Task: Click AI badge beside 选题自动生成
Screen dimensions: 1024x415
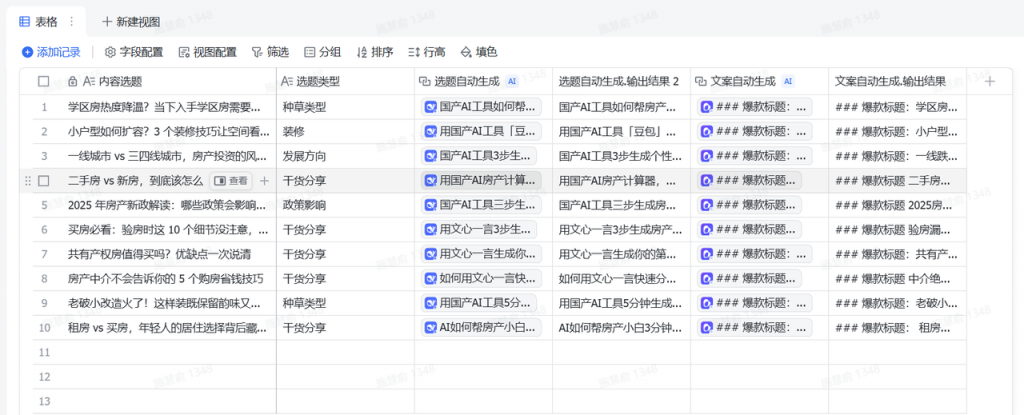Action: click(x=512, y=82)
